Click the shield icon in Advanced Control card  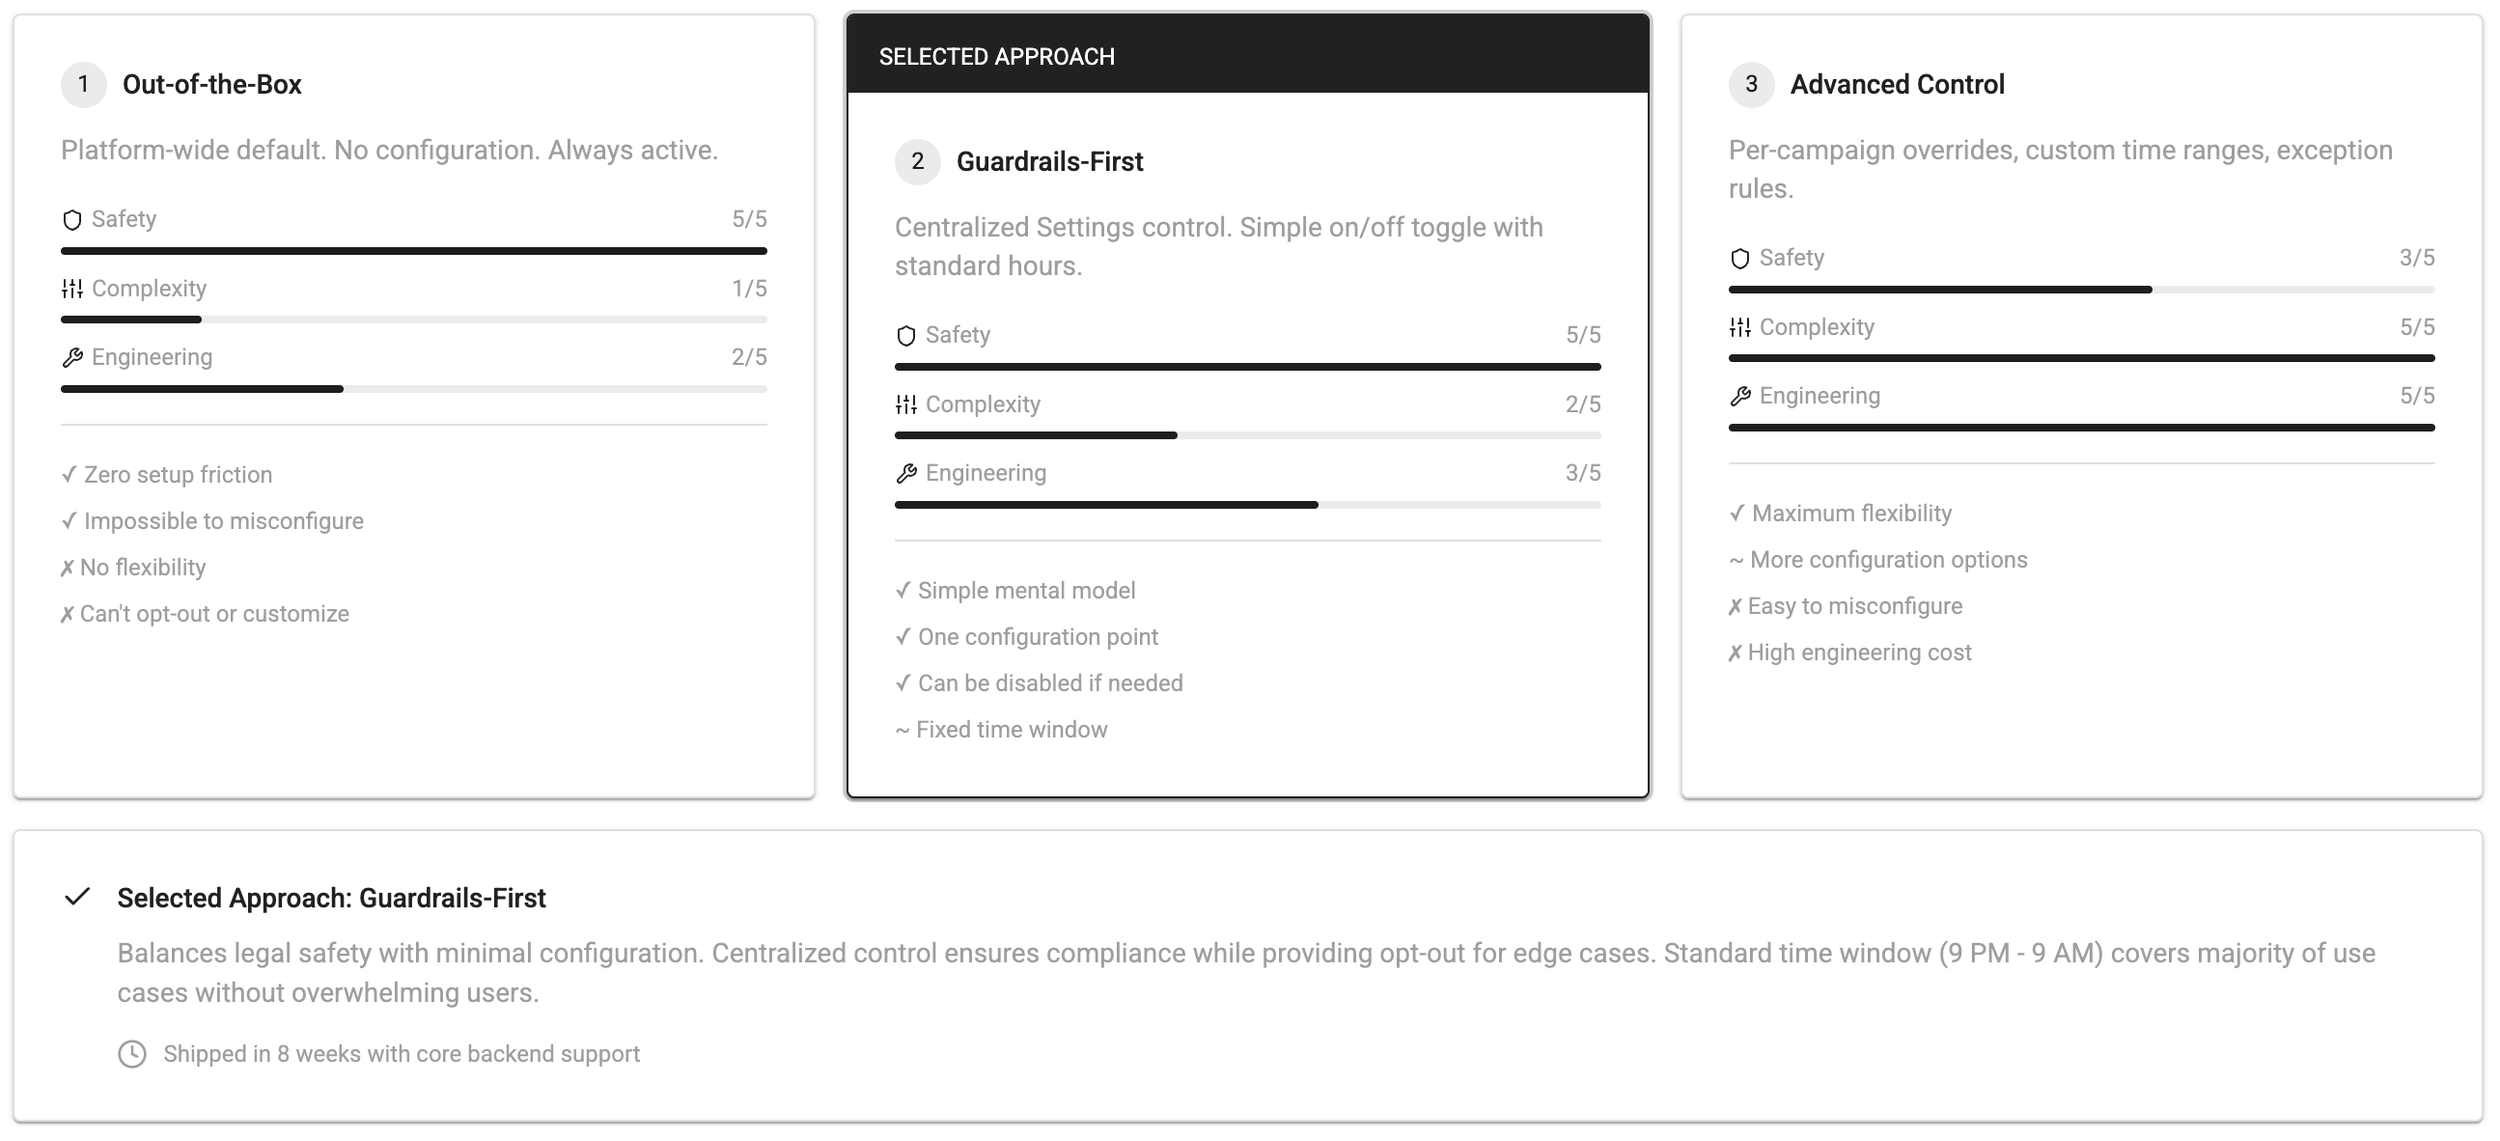[1740, 259]
